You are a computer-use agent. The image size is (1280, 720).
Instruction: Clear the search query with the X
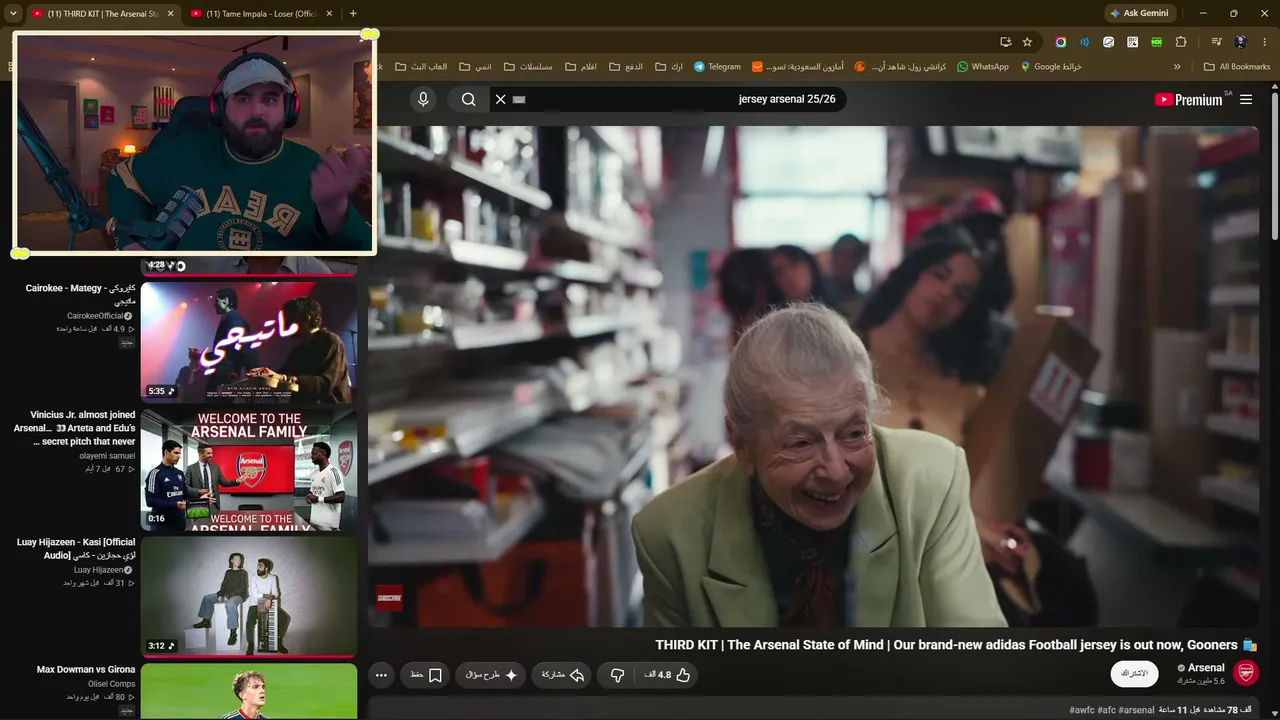pyautogui.click(x=500, y=99)
